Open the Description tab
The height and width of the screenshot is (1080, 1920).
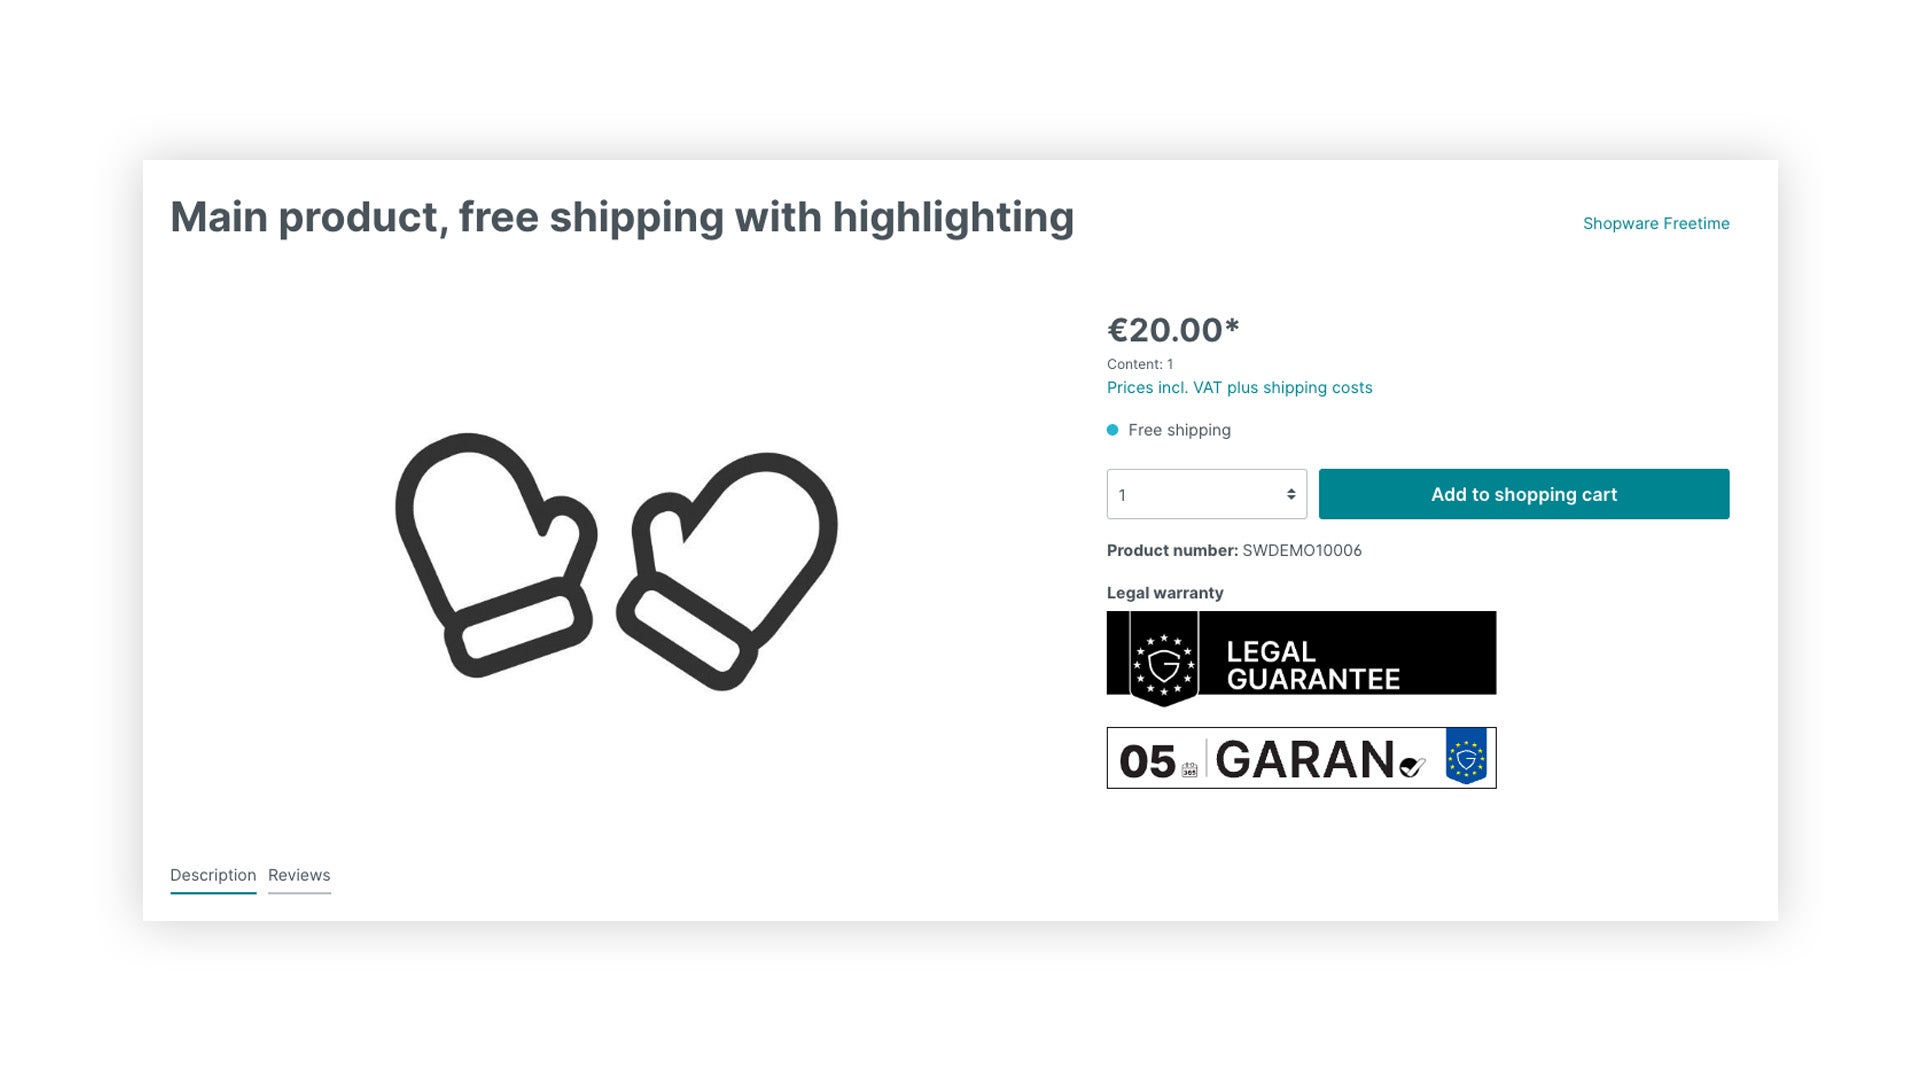(213, 875)
